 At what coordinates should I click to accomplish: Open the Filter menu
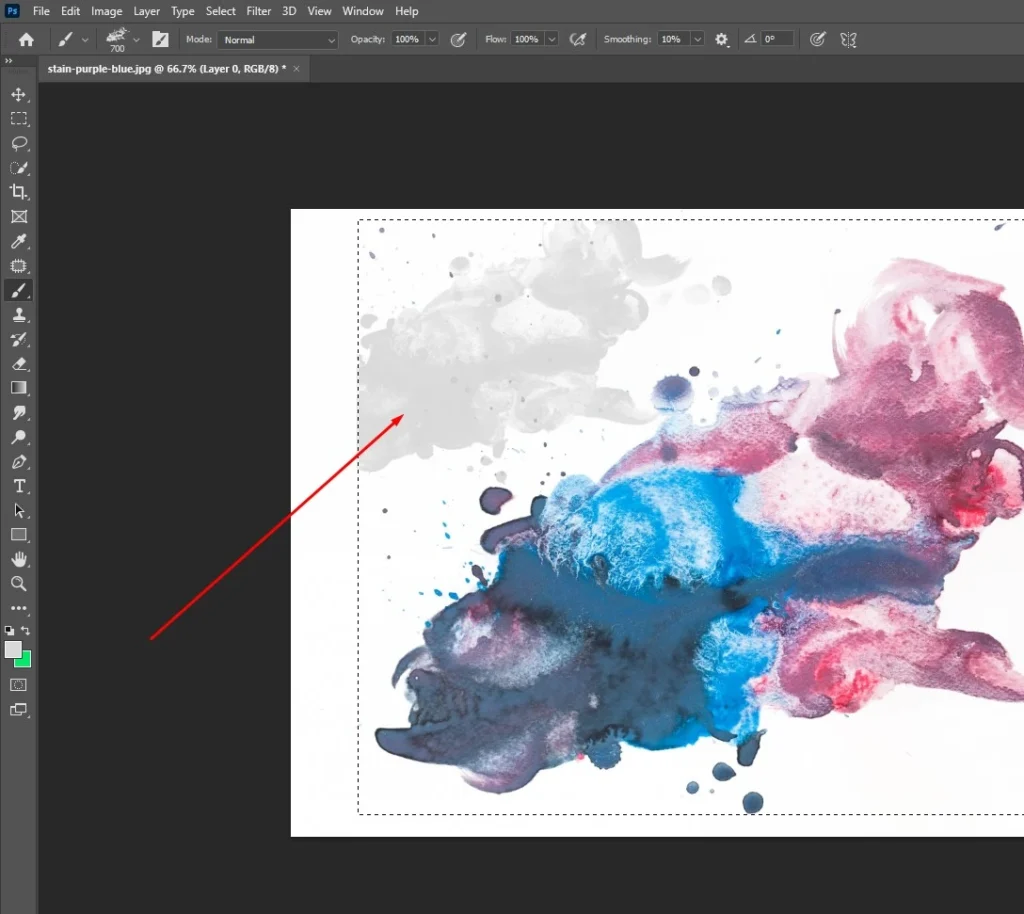(259, 11)
